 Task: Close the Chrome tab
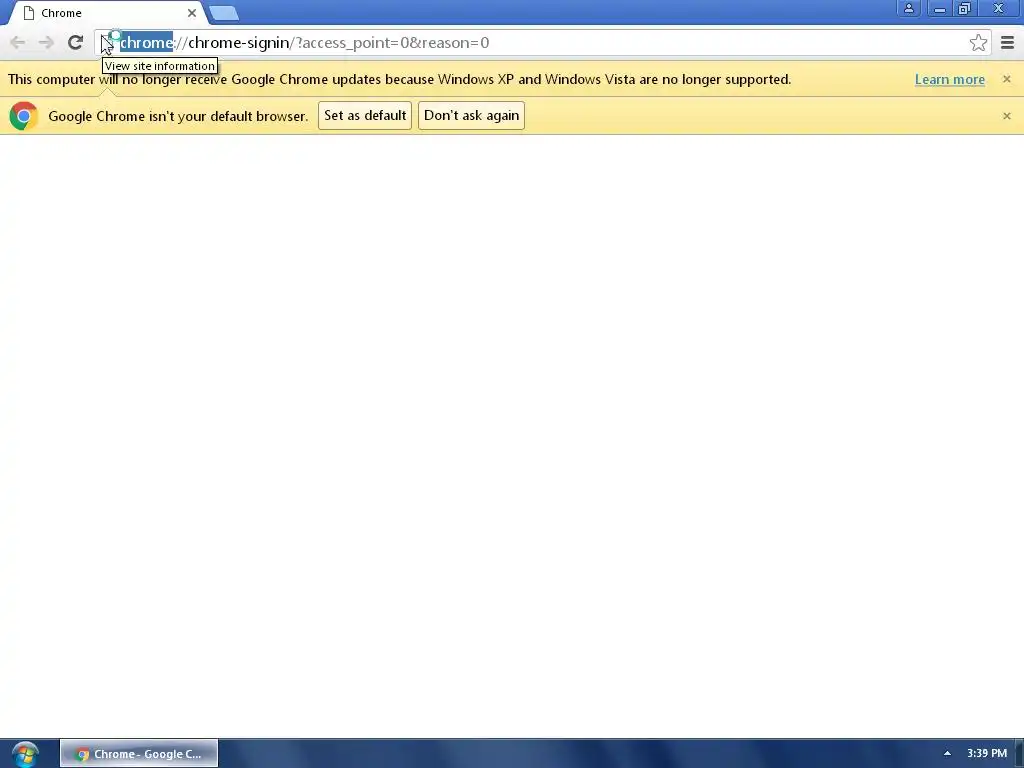191,13
